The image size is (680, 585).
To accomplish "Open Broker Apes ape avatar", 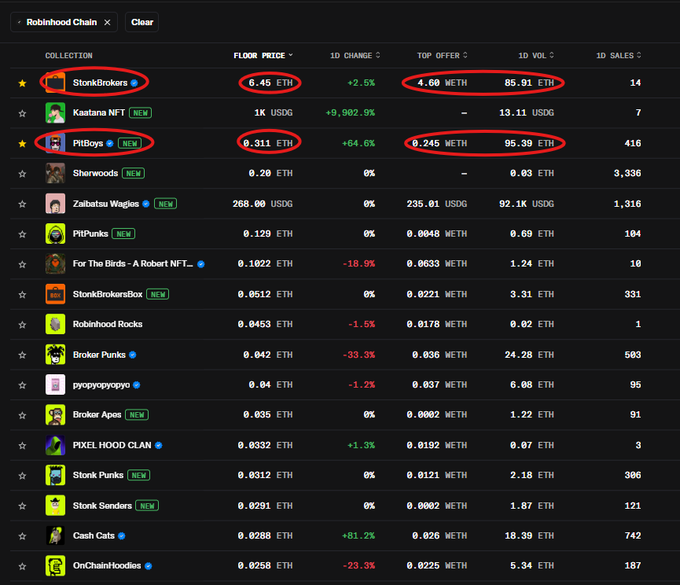I will 56,415.
